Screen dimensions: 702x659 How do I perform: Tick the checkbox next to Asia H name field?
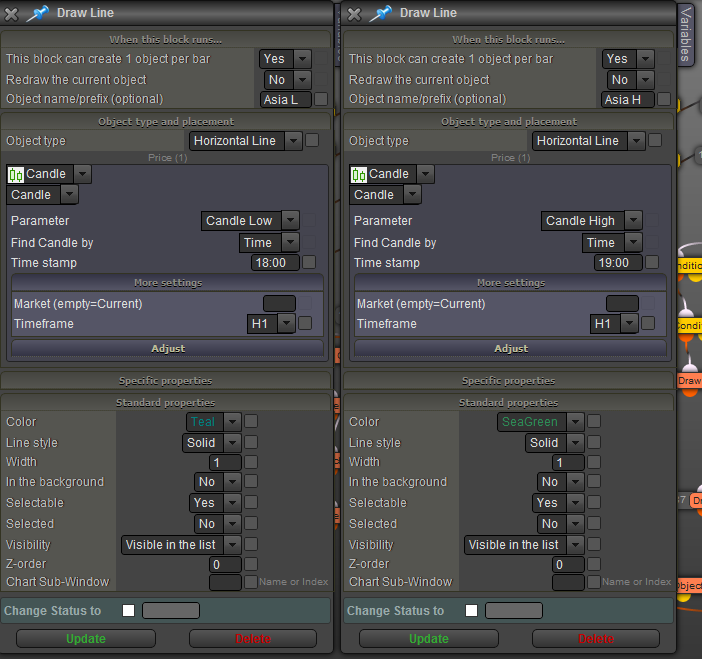[x=664, y=99]
